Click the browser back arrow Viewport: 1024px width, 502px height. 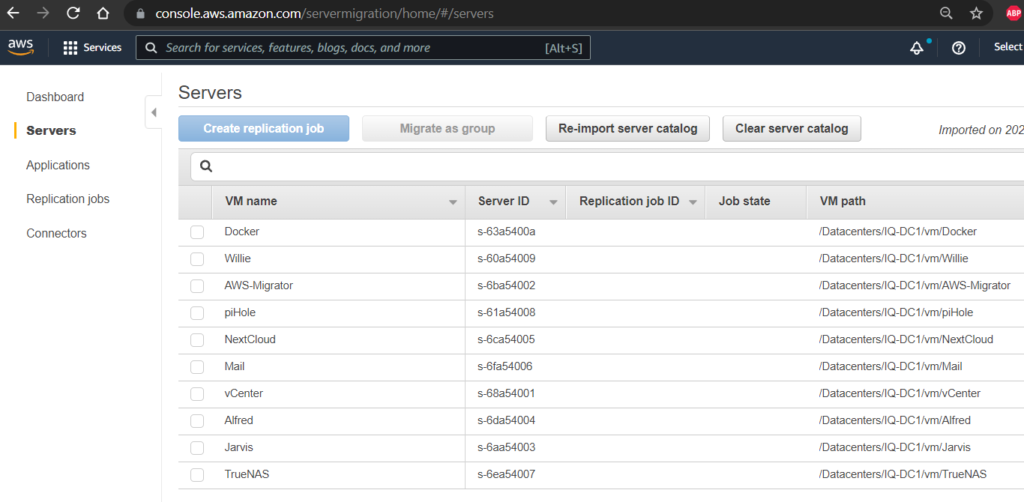pyautogui.click(x=13, y=13)
